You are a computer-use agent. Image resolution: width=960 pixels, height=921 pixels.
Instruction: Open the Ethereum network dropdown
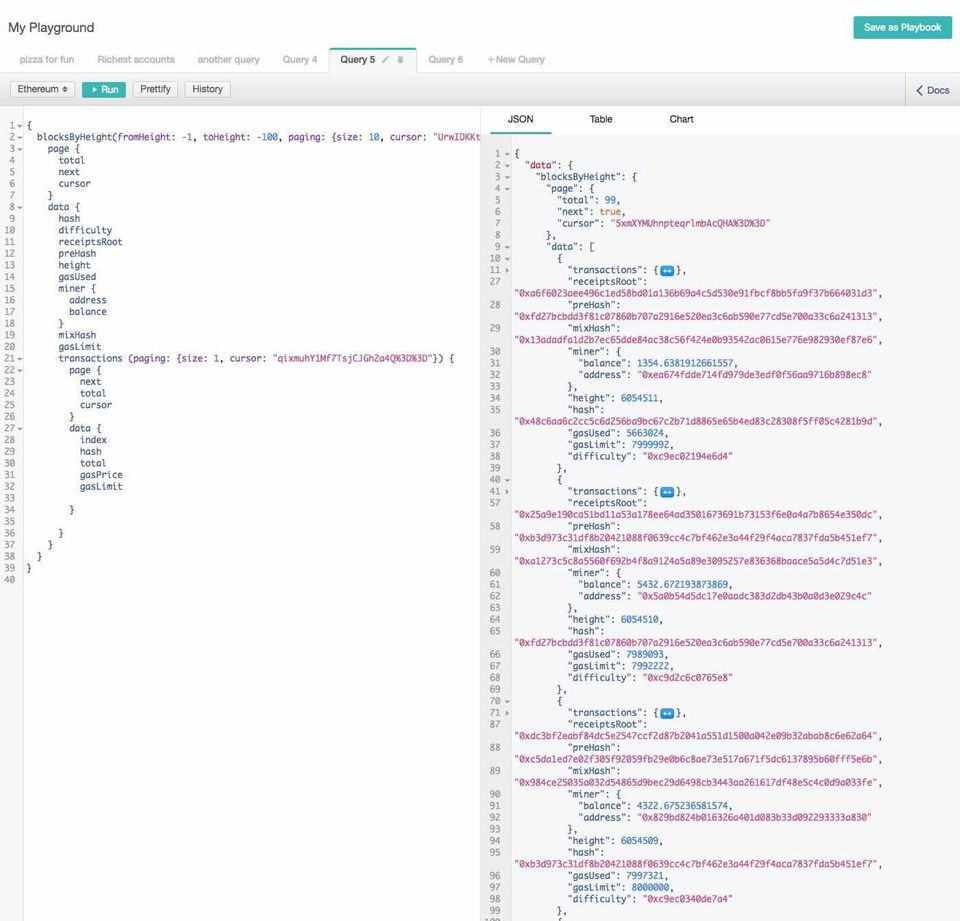click(x=43, y=90)
